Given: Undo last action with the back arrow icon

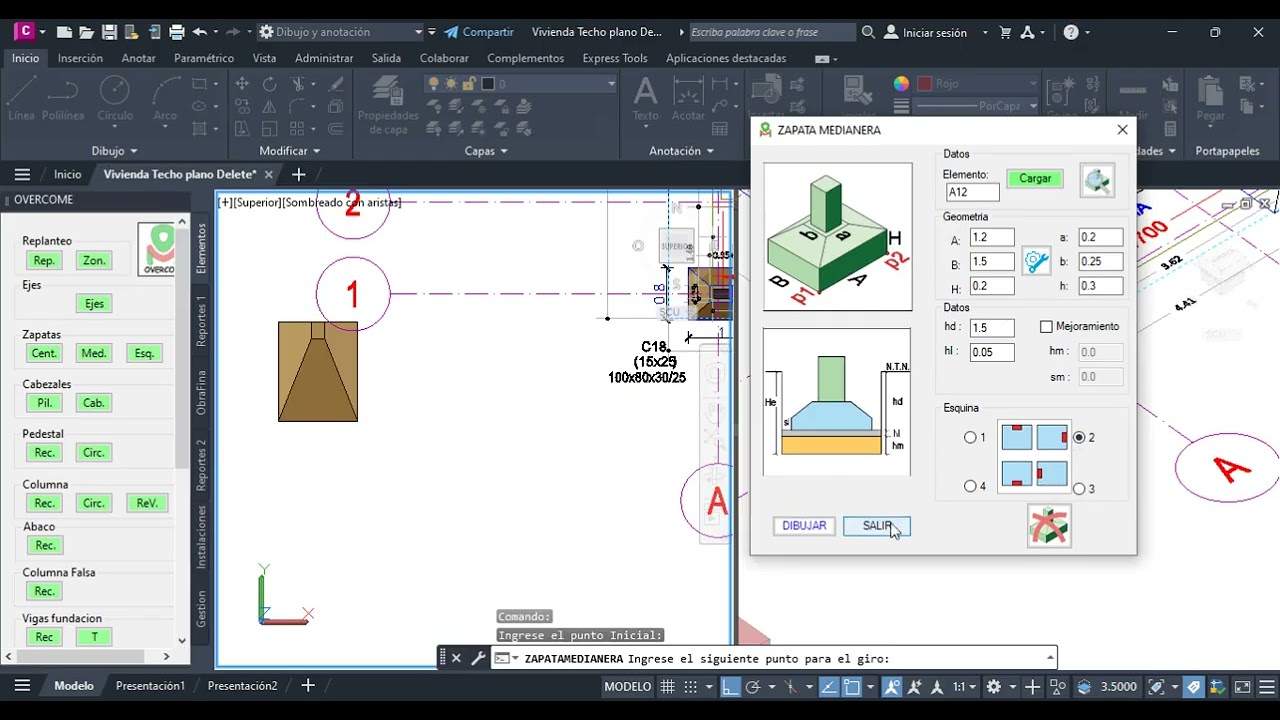Looking at the screenshot, I should click(199, 32).
